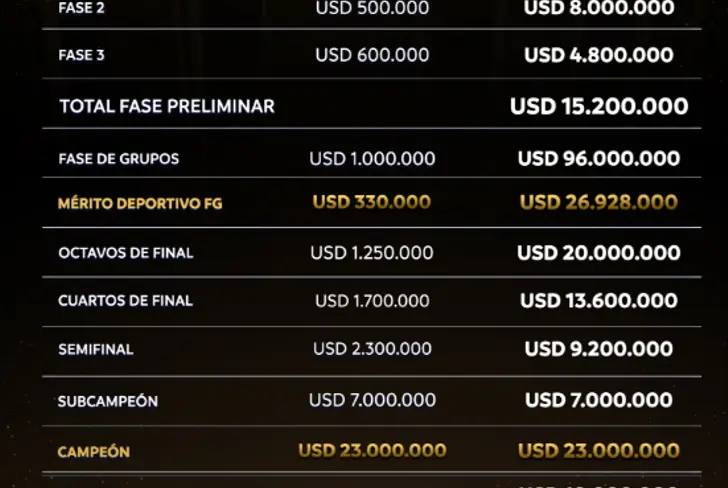Click the FASE 2 row label

[82, 9]
